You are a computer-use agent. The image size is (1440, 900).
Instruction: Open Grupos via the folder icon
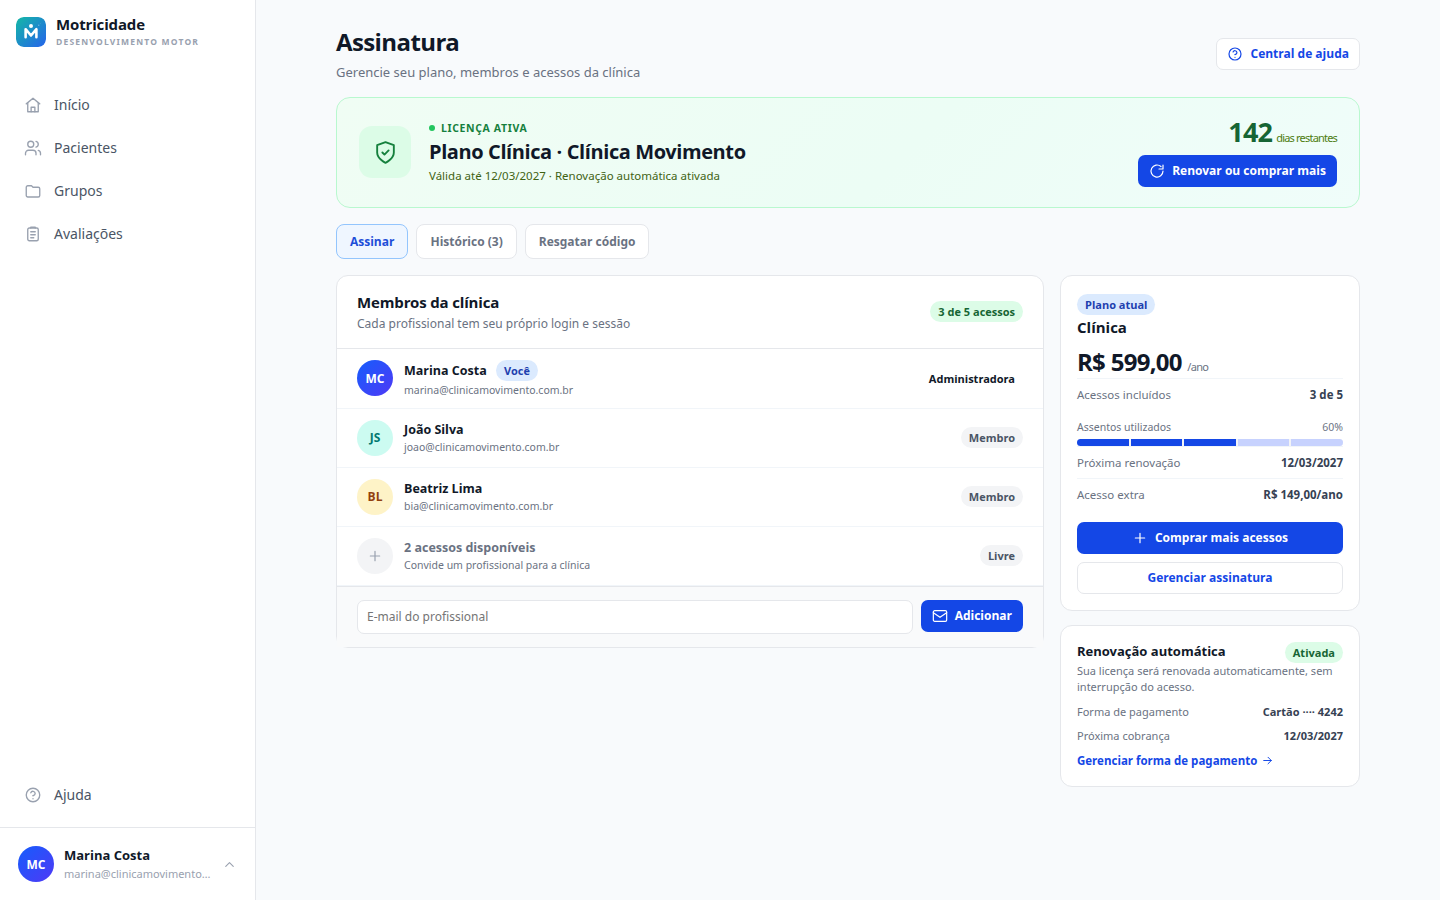(33, 191)
